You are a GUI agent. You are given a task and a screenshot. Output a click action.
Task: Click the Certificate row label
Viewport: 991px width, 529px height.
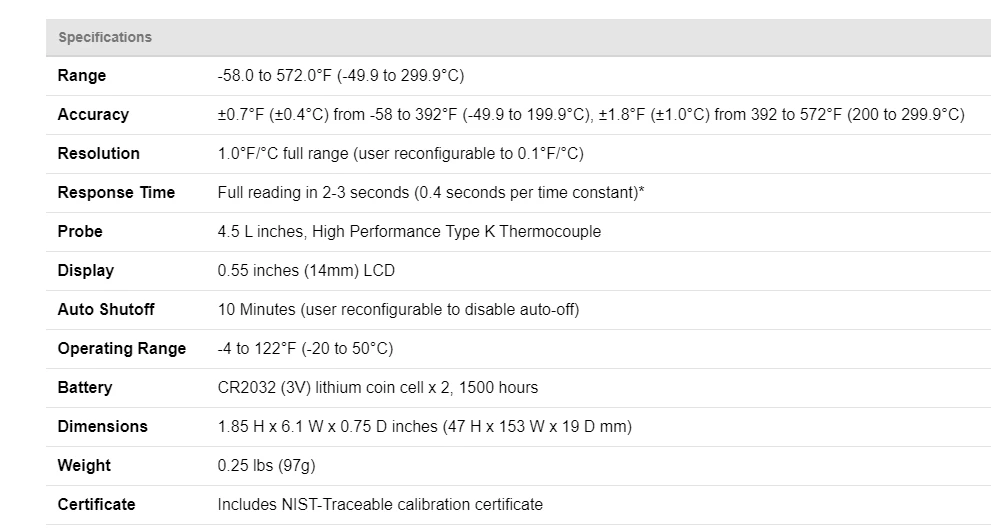pyautogui.click(x=96, y=505)
